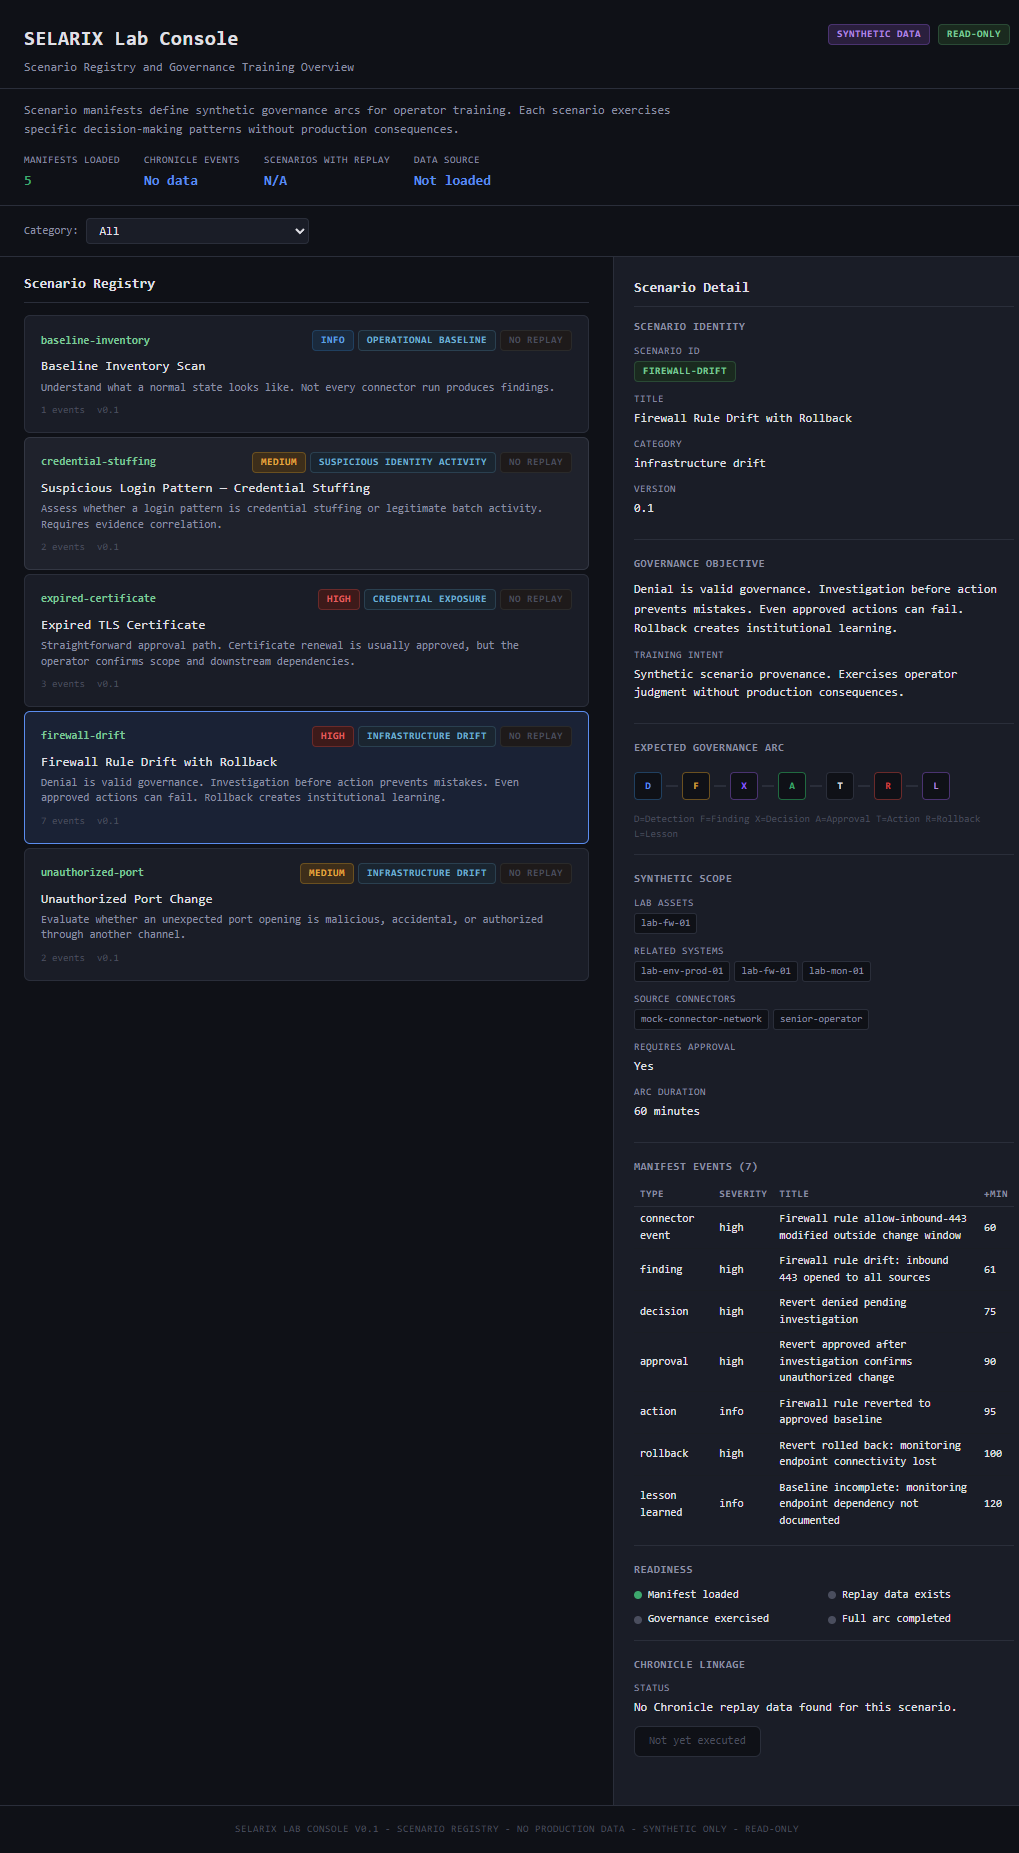1019x1853 pixels.
Task: Click the Full arc completed readiness indicator
Action: [x=890, y=1619]
